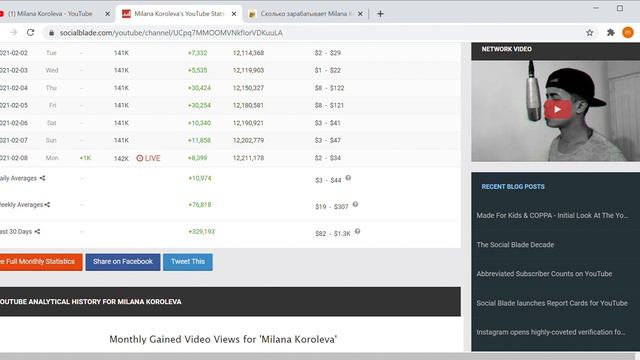Open help icon beside $19 - $307
Viewport: 640px width, 360px height.
click(x=355, y=204)
